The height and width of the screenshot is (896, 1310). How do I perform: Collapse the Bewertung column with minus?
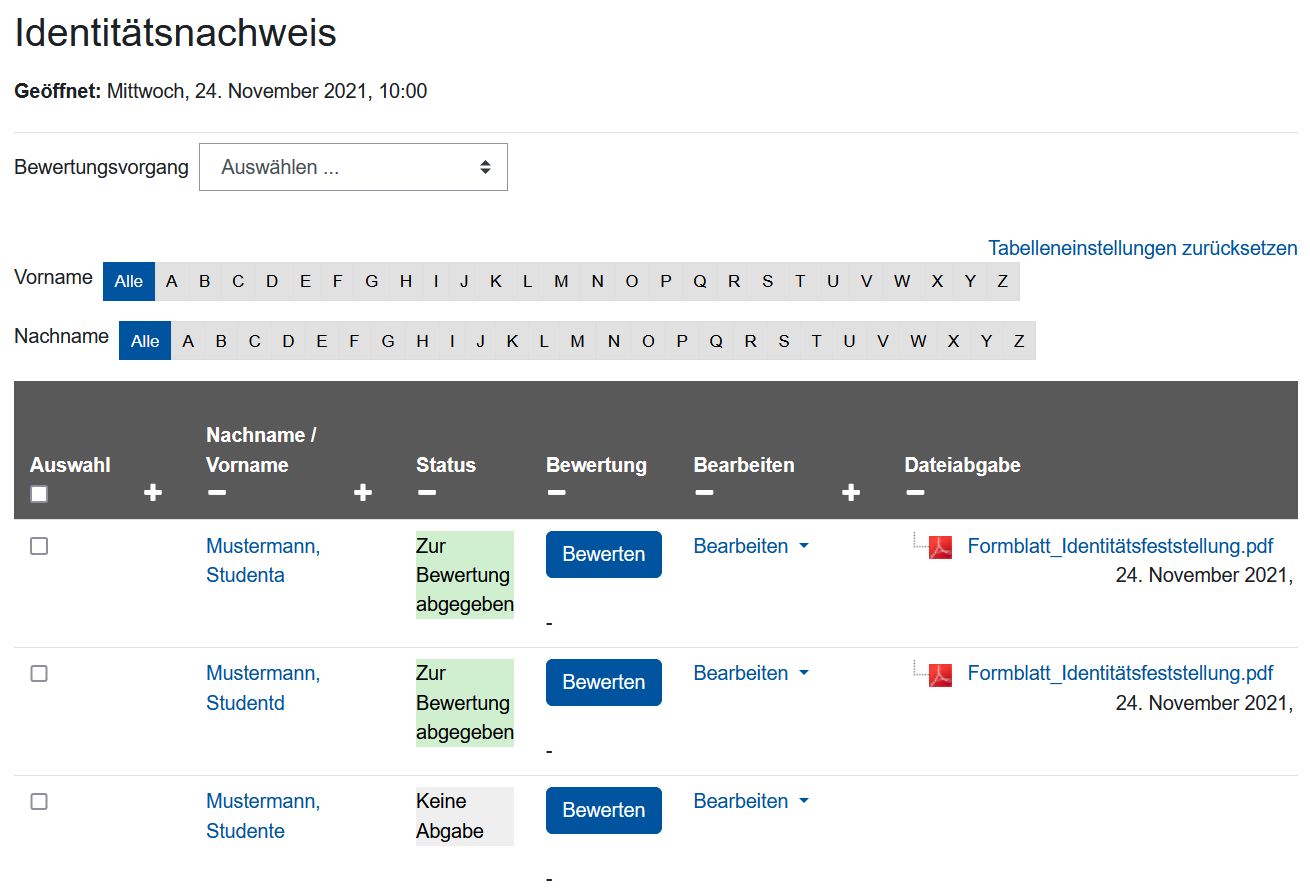pos(557,493)
